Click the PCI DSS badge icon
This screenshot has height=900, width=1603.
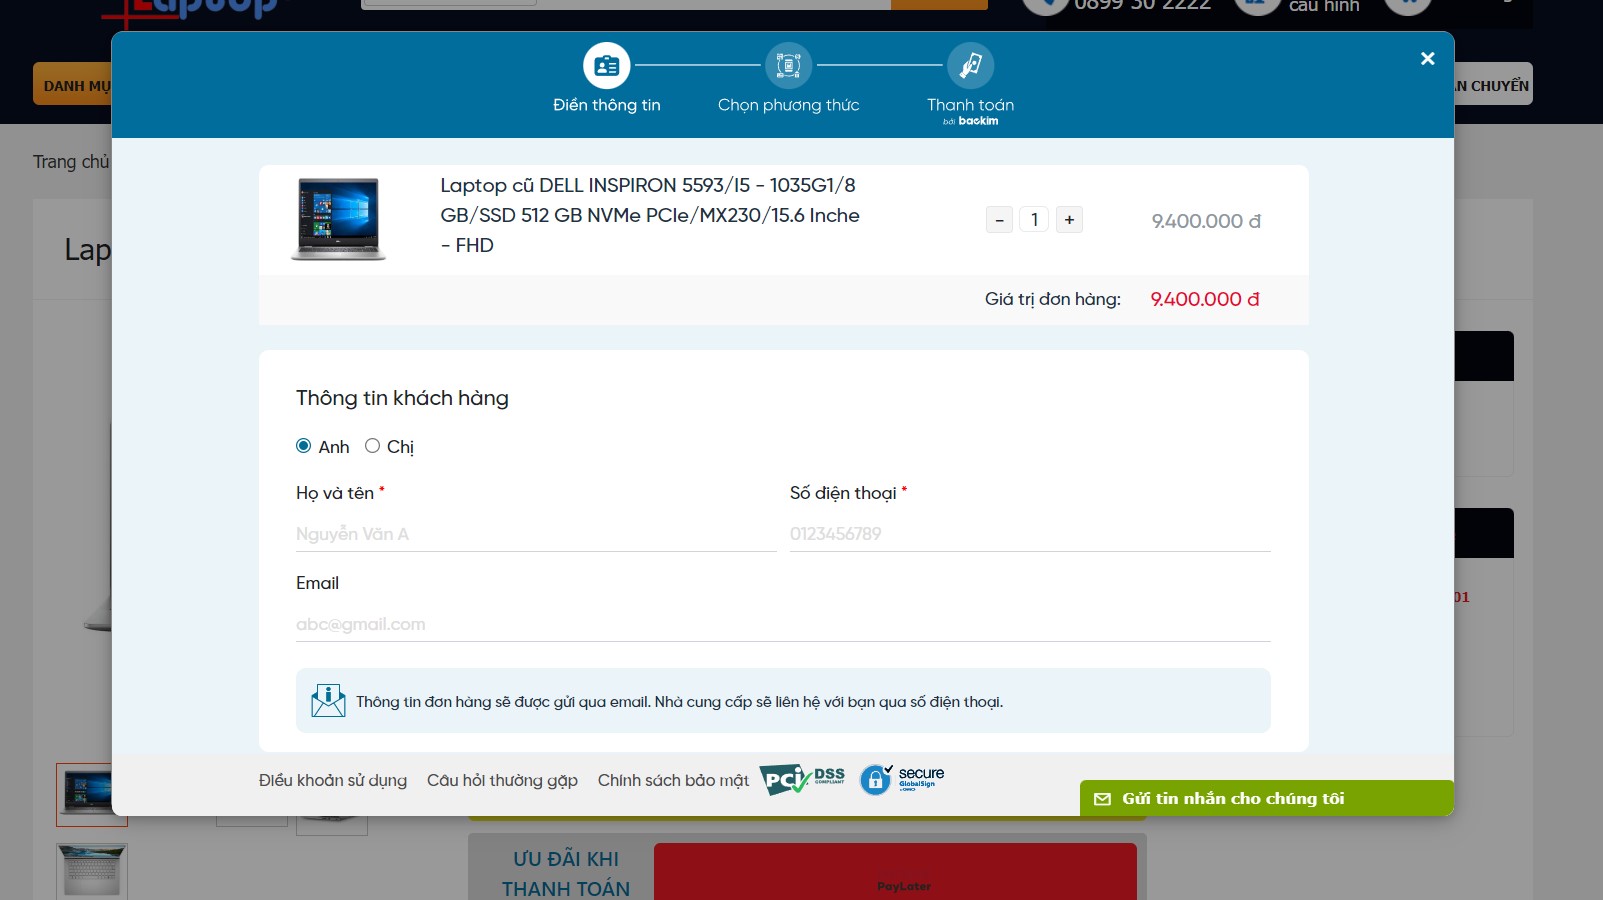tap(802, 779)
